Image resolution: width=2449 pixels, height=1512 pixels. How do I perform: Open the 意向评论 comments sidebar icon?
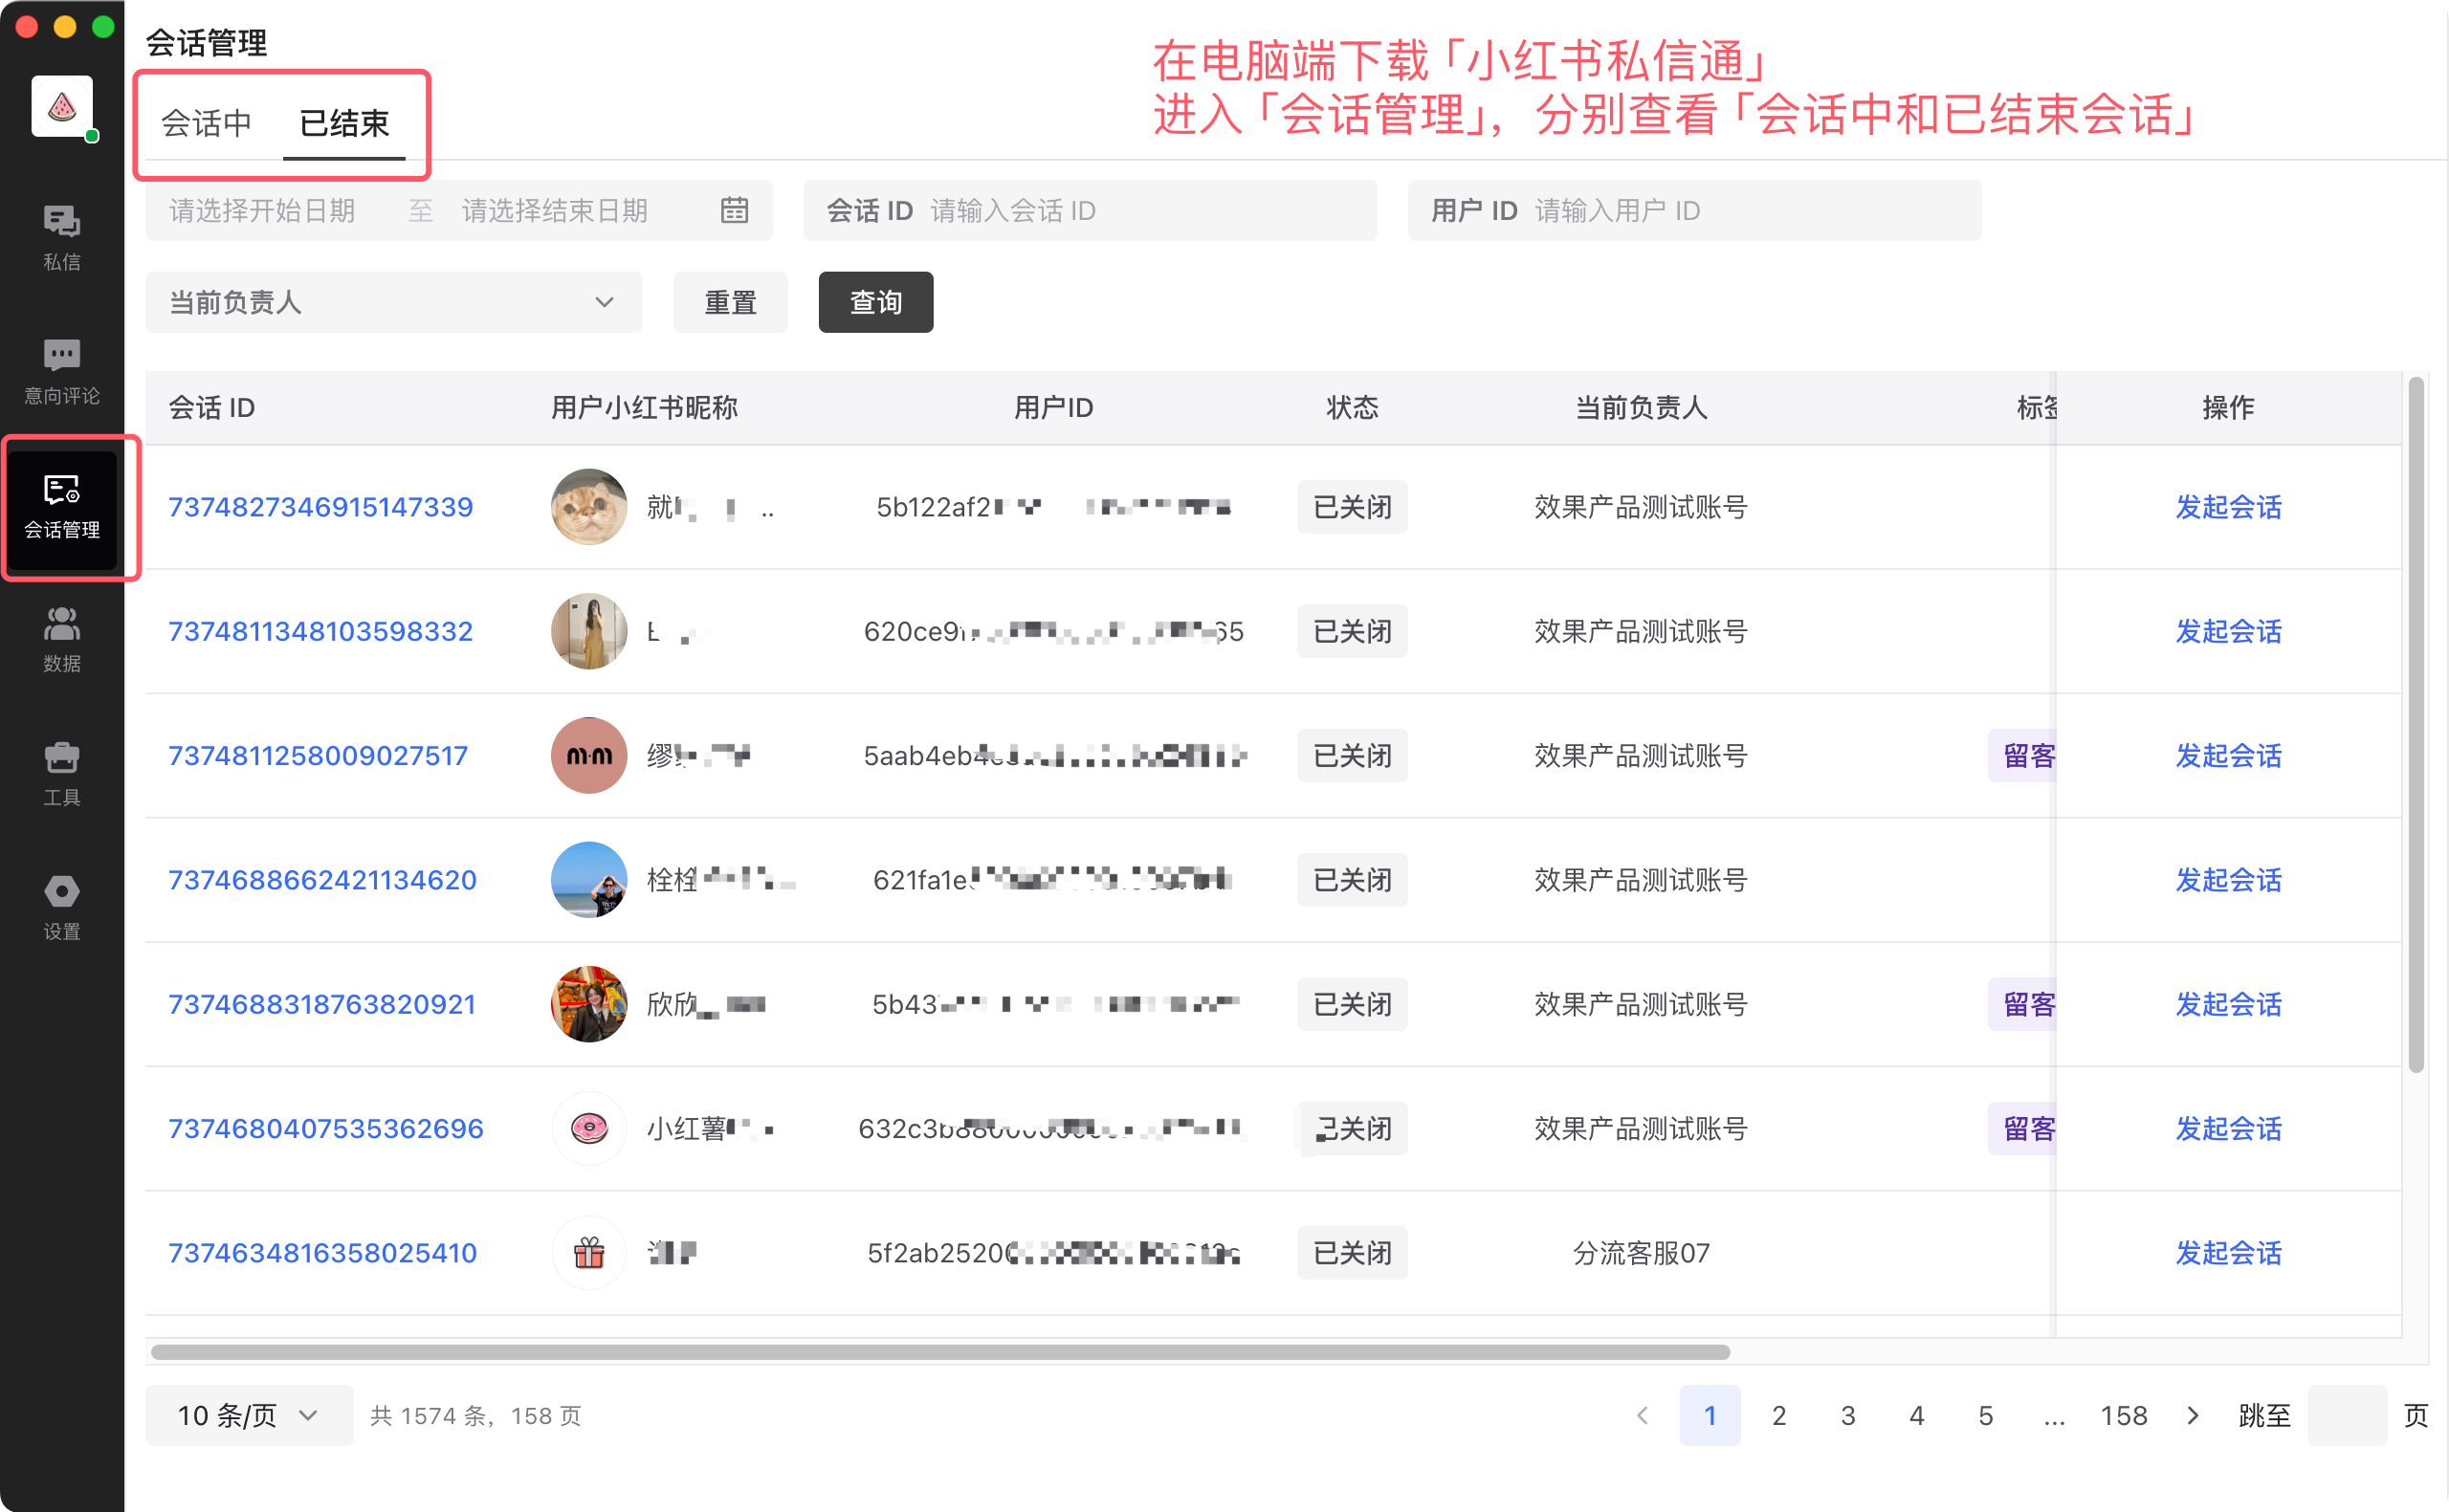tap(62, 371)
